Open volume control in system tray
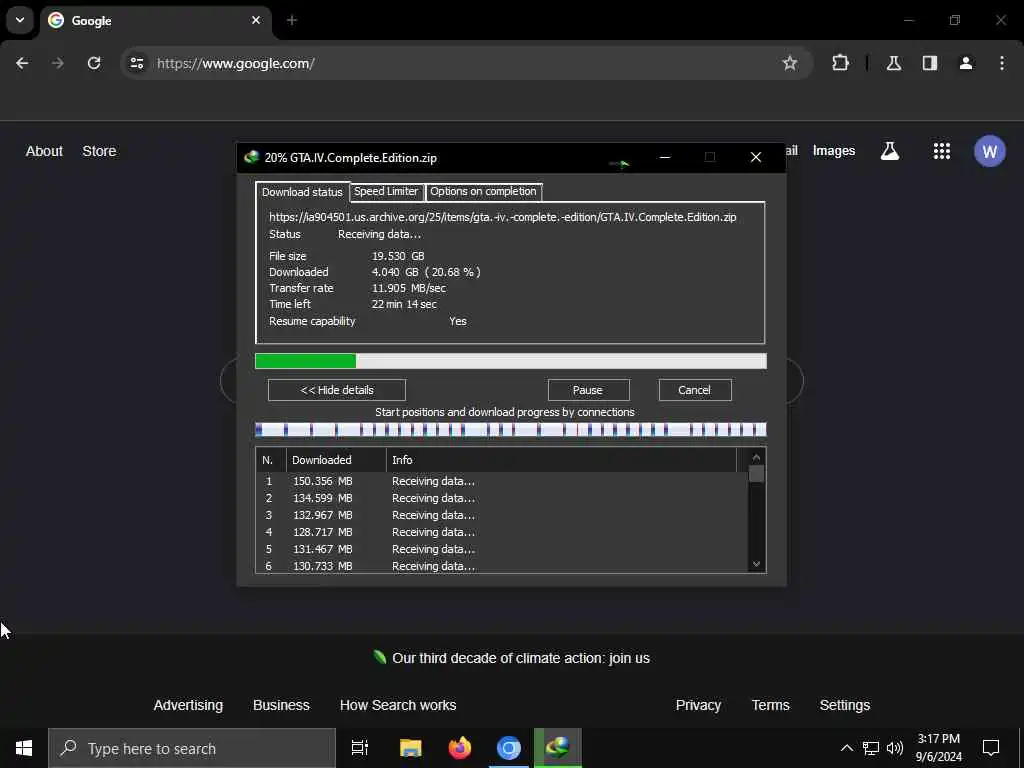1024x768 pixels. (x=895, y=748)
